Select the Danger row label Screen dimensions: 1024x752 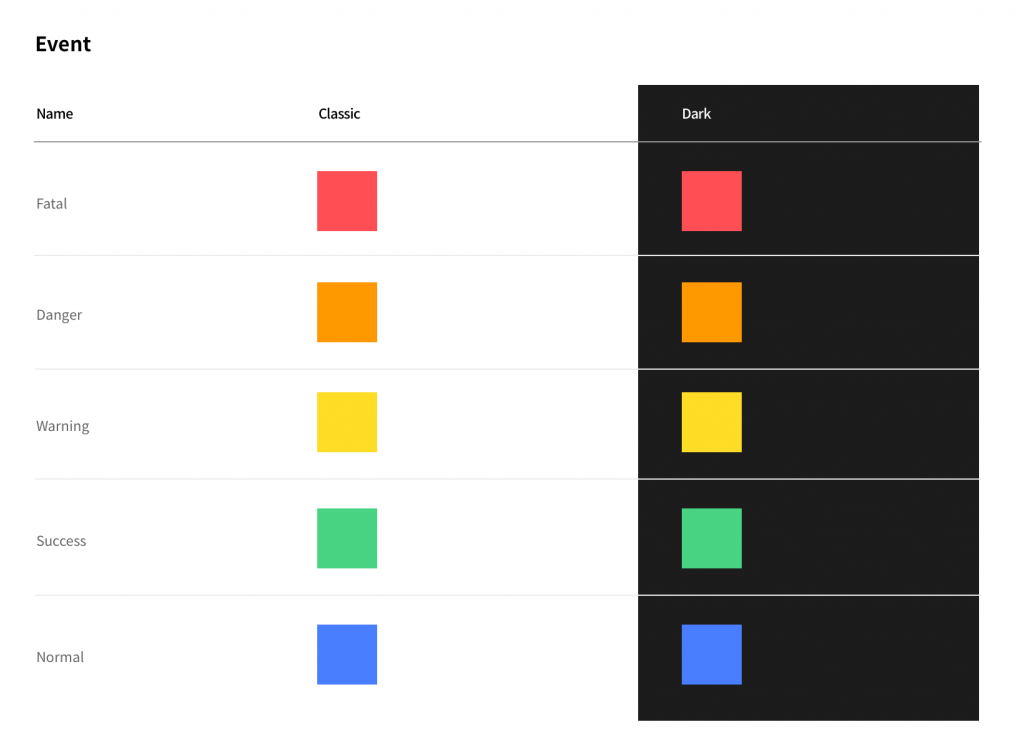59,315
